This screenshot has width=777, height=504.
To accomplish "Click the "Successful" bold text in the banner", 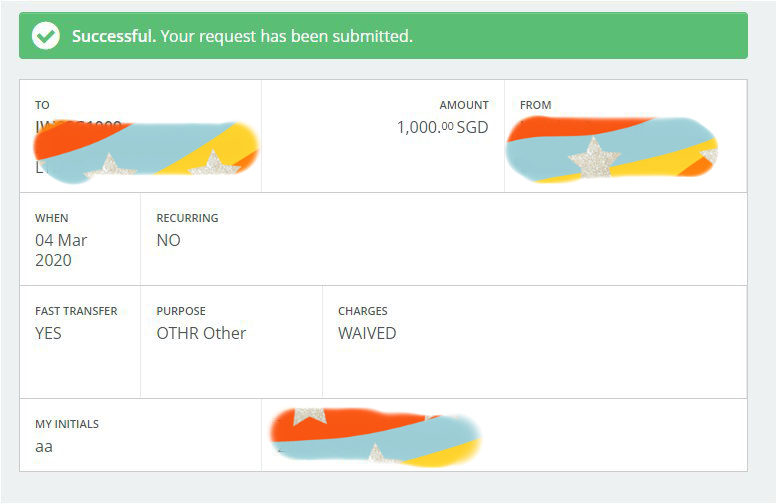I will [x=113, y=36].
